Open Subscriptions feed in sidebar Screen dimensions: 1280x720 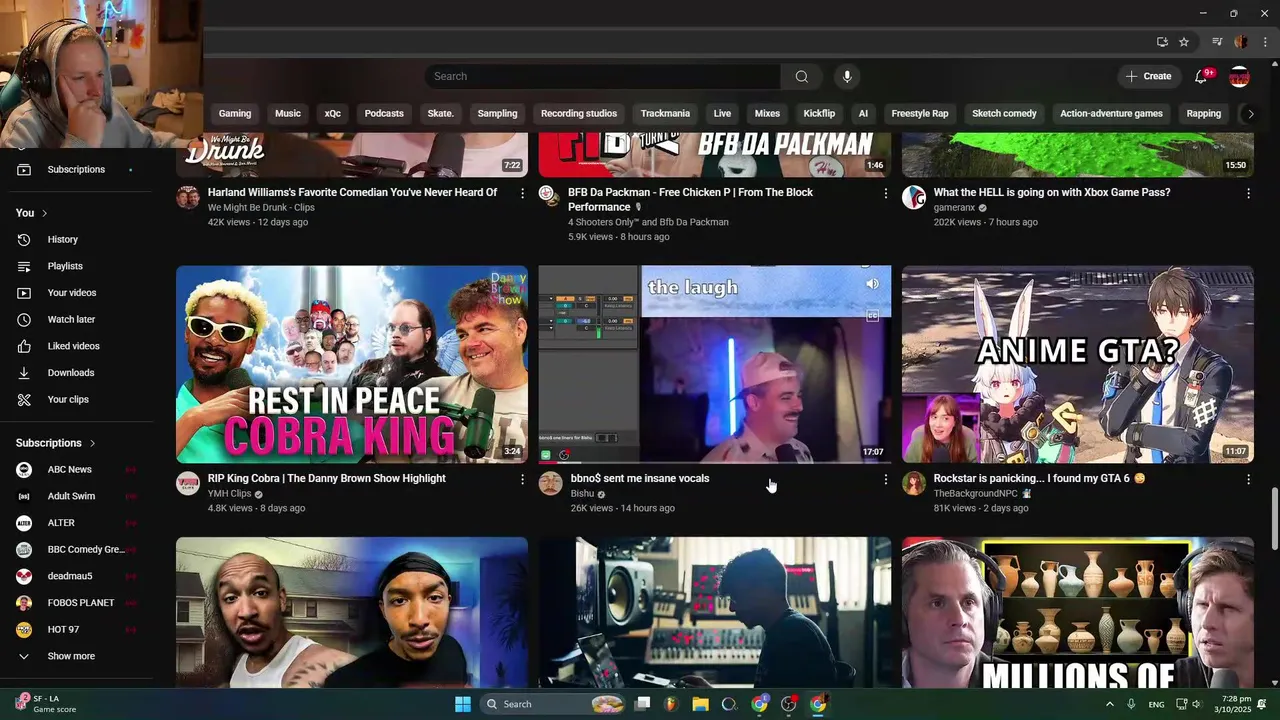tap(76, 169)
